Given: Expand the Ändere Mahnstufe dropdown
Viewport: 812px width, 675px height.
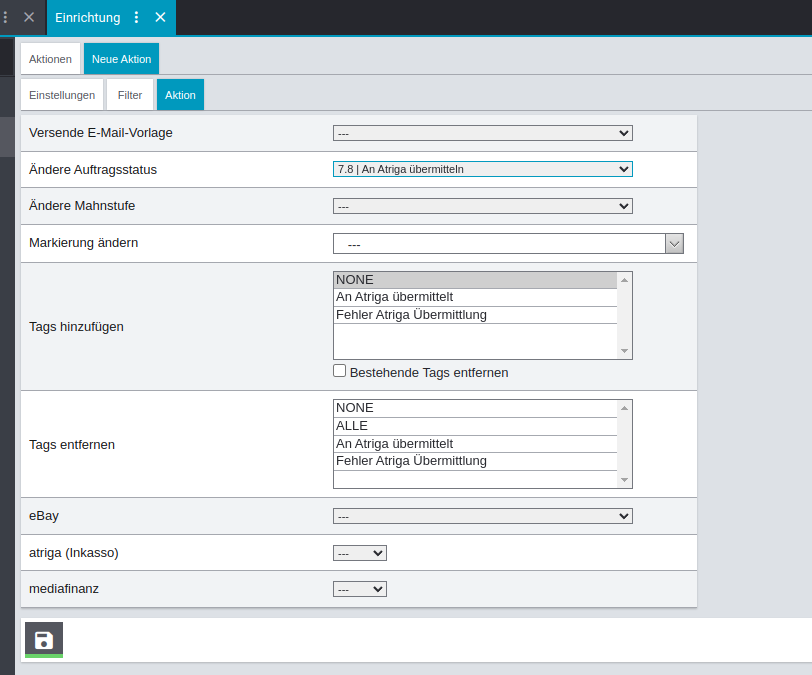Looking at the screenshot, I should (x=483, y=206).
